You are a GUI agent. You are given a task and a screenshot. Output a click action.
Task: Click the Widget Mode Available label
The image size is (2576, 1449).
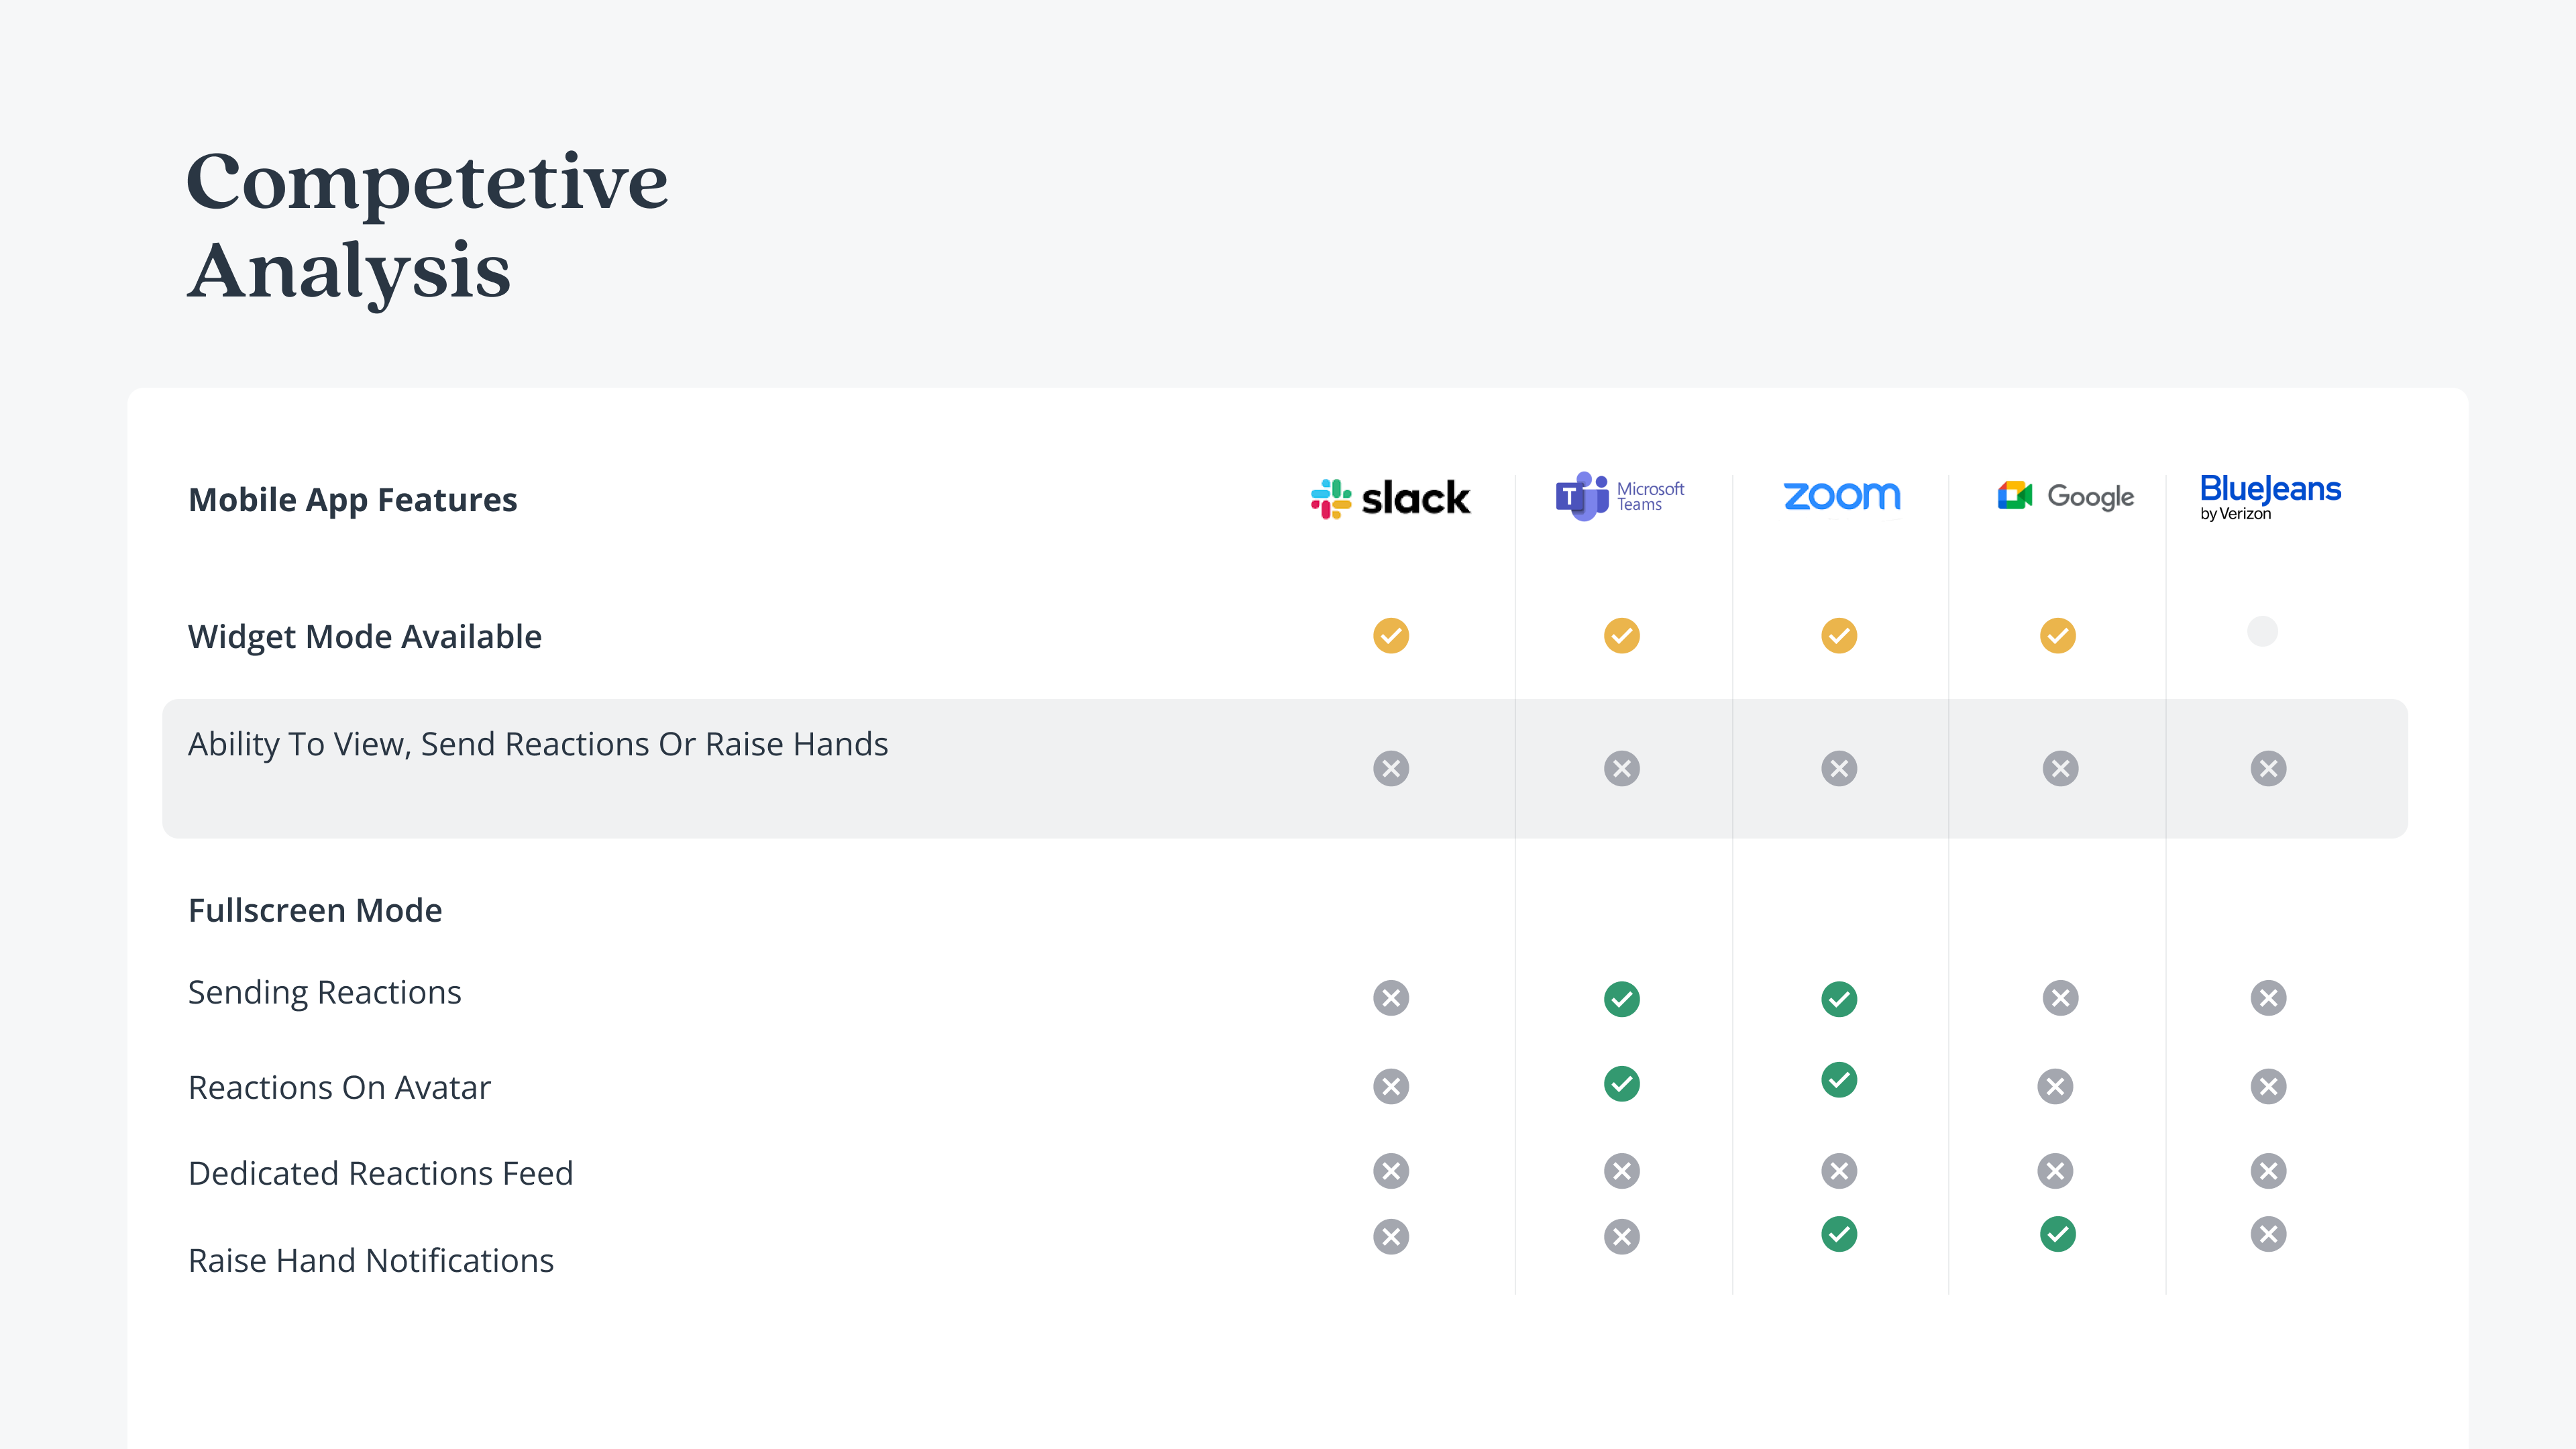364,636
